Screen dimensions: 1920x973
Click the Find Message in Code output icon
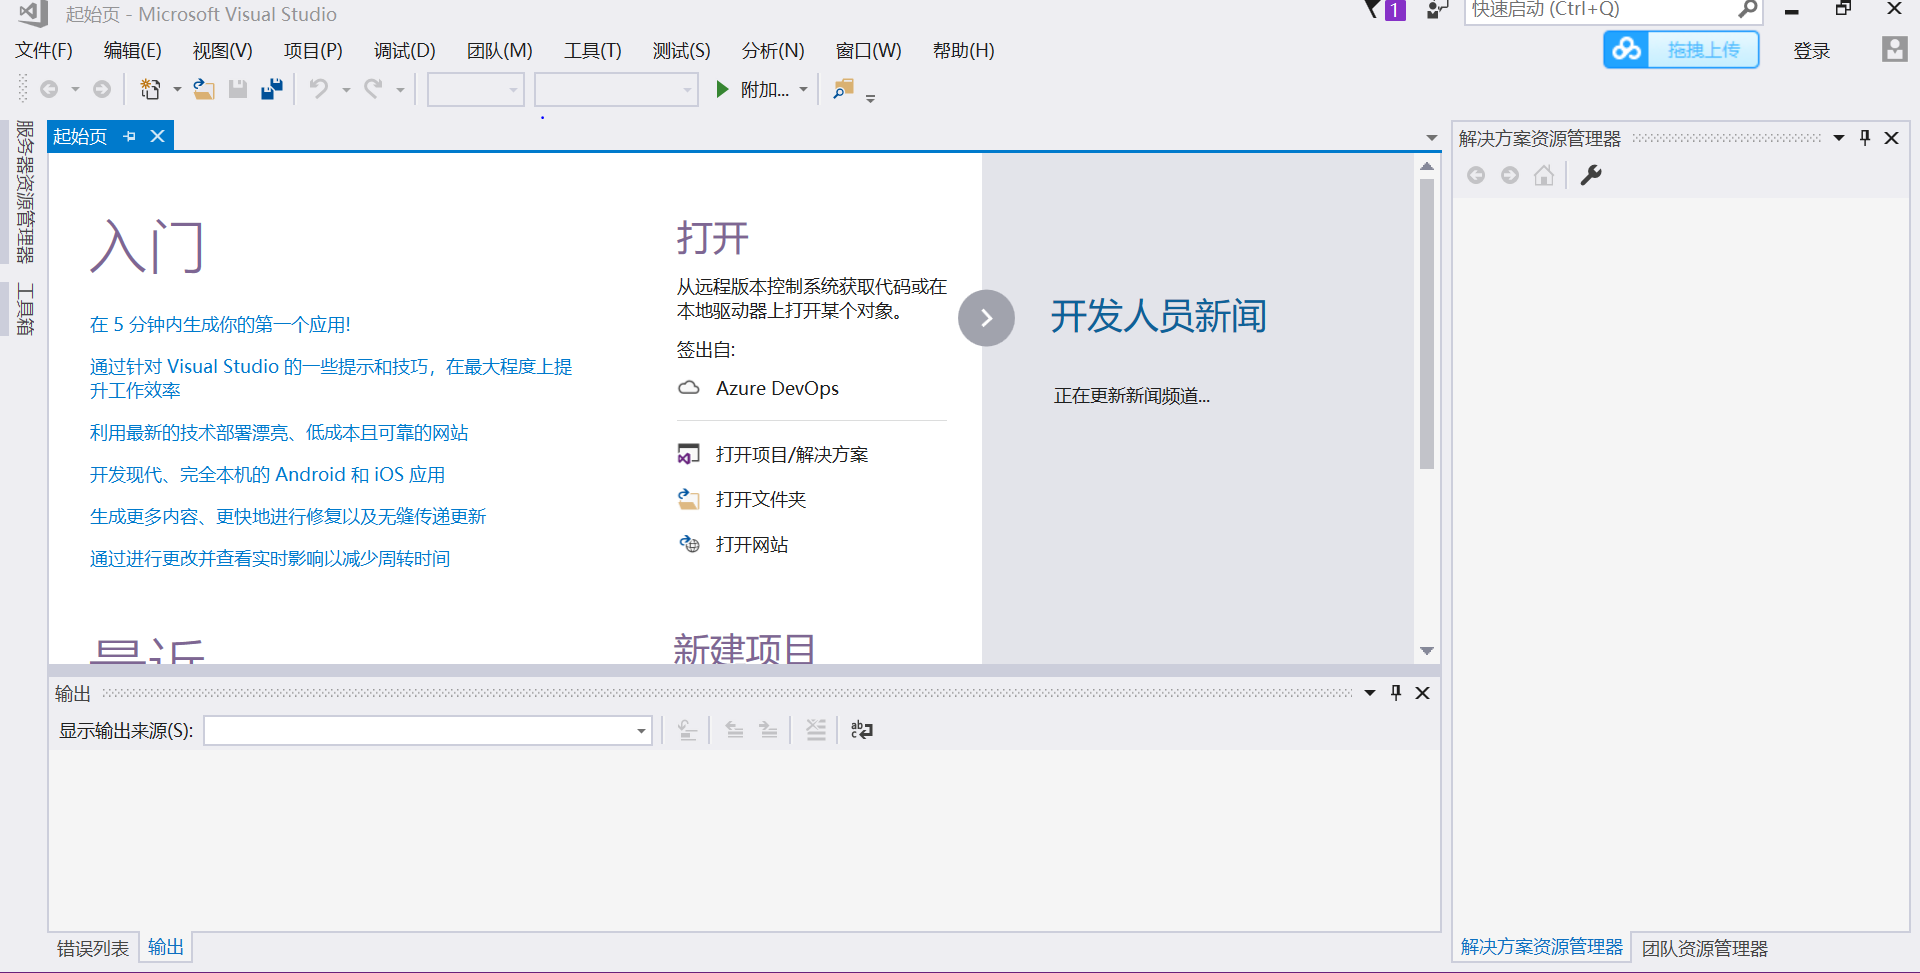coord(687,731)
